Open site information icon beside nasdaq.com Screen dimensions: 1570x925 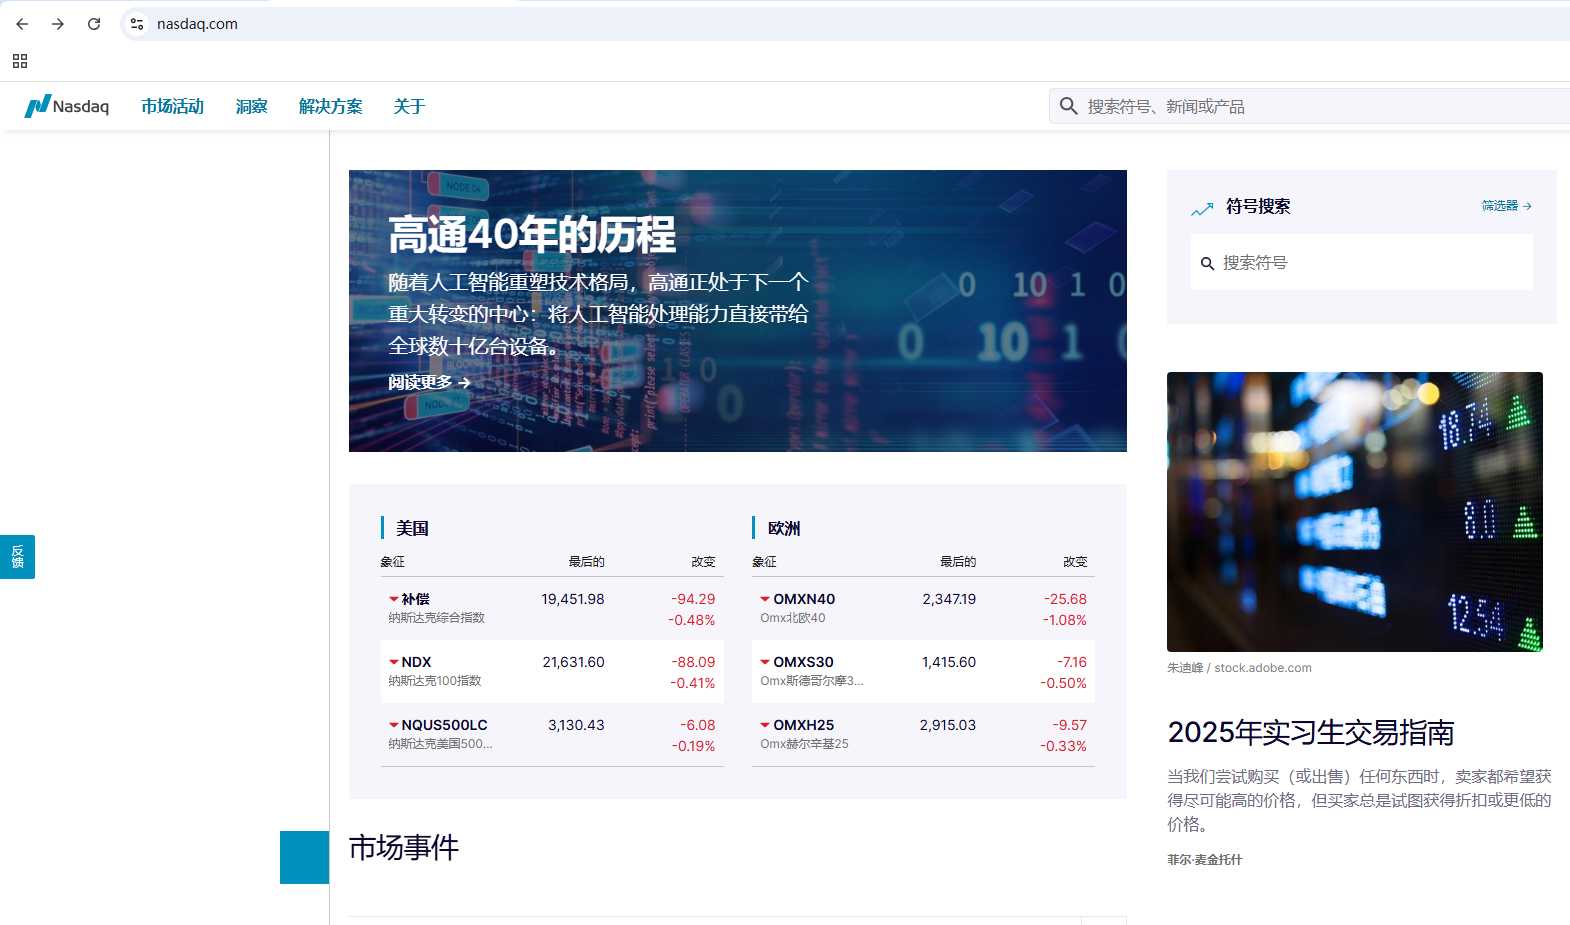pos(137,24)
